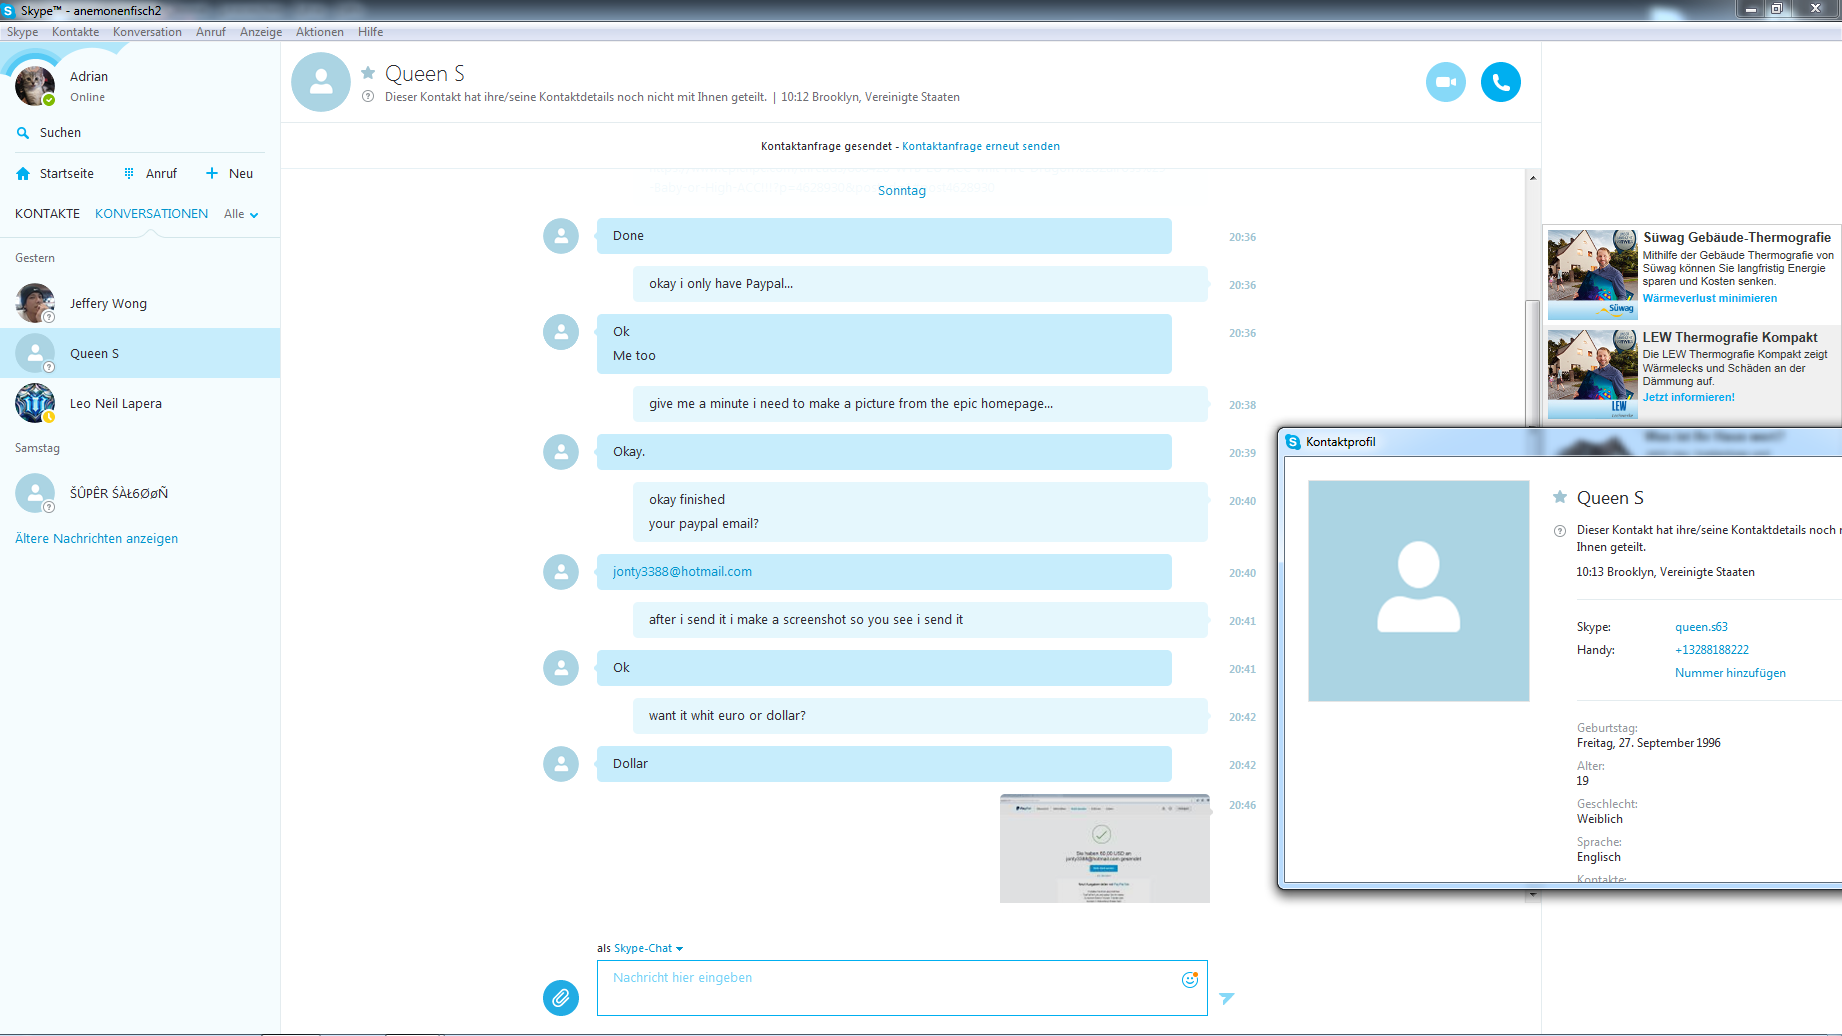Click Nummer hinzufügen link
This screenshot has width=1842, height=1036.
(x=1730, y=673)
